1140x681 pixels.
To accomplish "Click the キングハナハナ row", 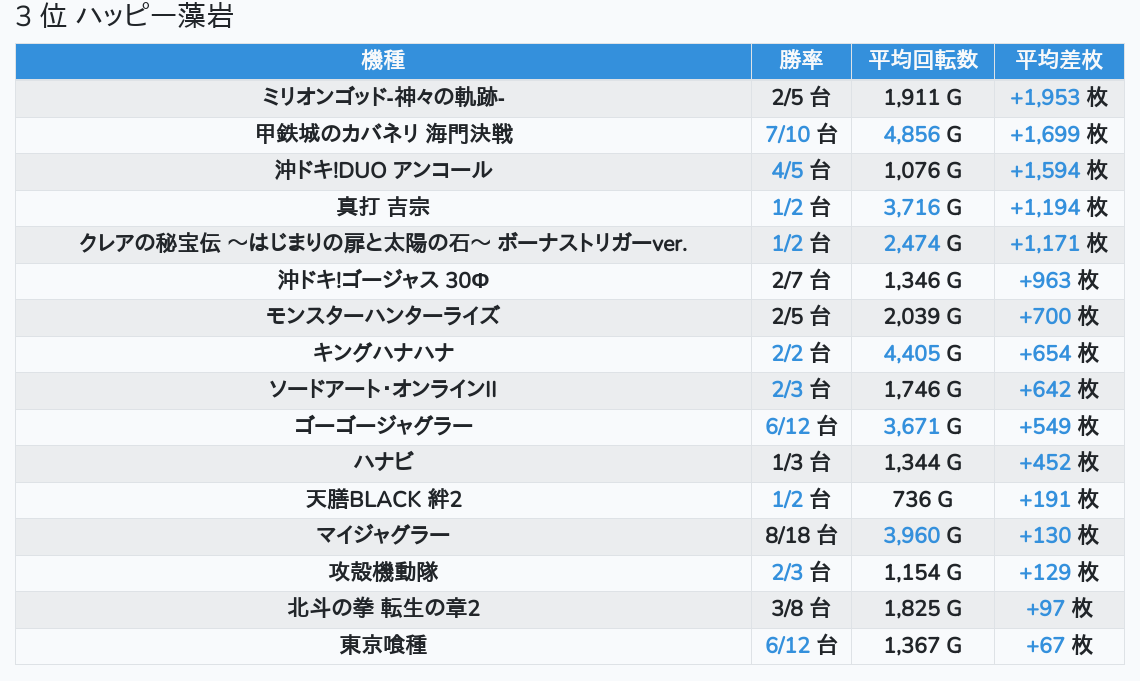I will click(570, 353).
